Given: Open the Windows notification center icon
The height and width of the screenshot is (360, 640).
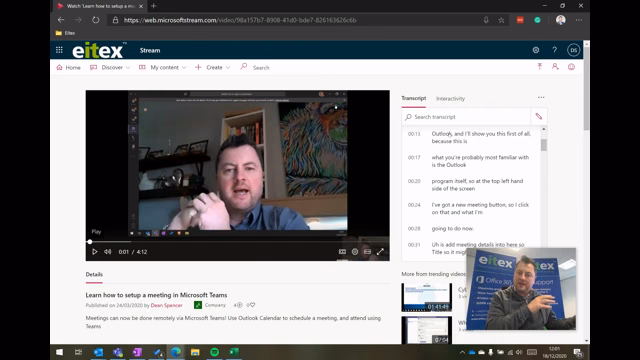Looking at the screenshot, I should (x=578, y=352).
